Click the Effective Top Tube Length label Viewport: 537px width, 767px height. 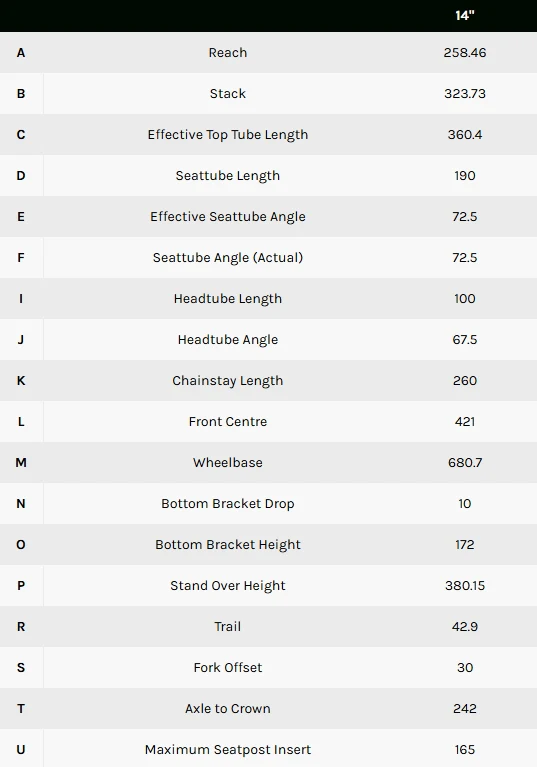pos(227,135)
